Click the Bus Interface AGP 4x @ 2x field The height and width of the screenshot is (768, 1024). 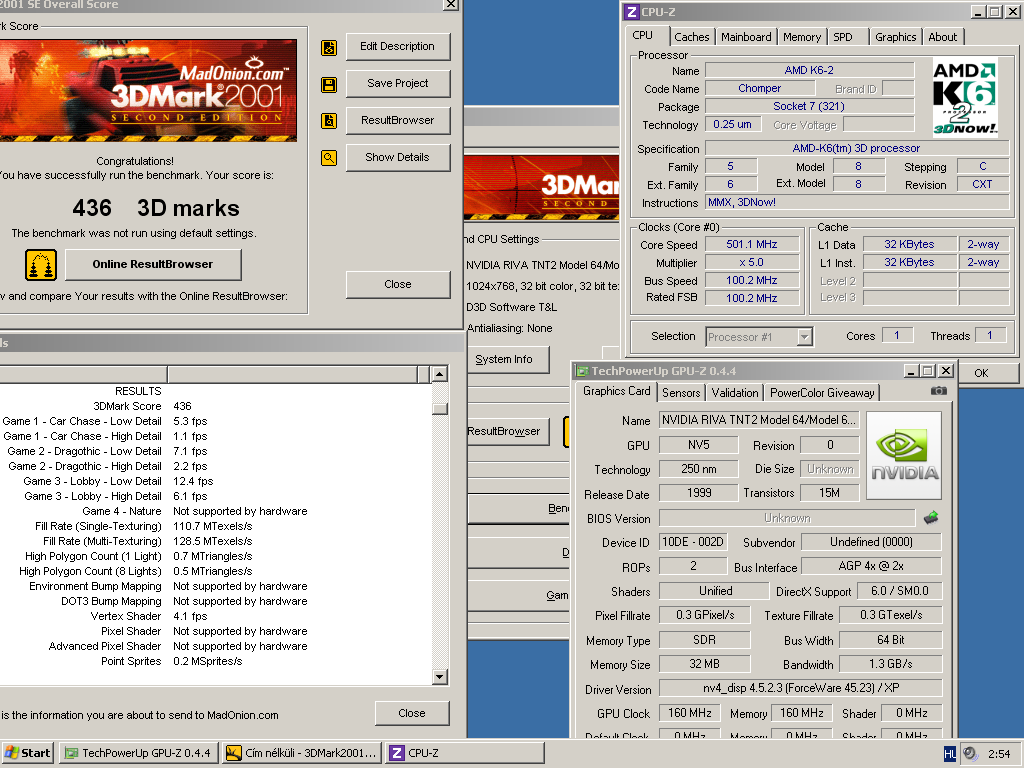[x=871, y=566]
